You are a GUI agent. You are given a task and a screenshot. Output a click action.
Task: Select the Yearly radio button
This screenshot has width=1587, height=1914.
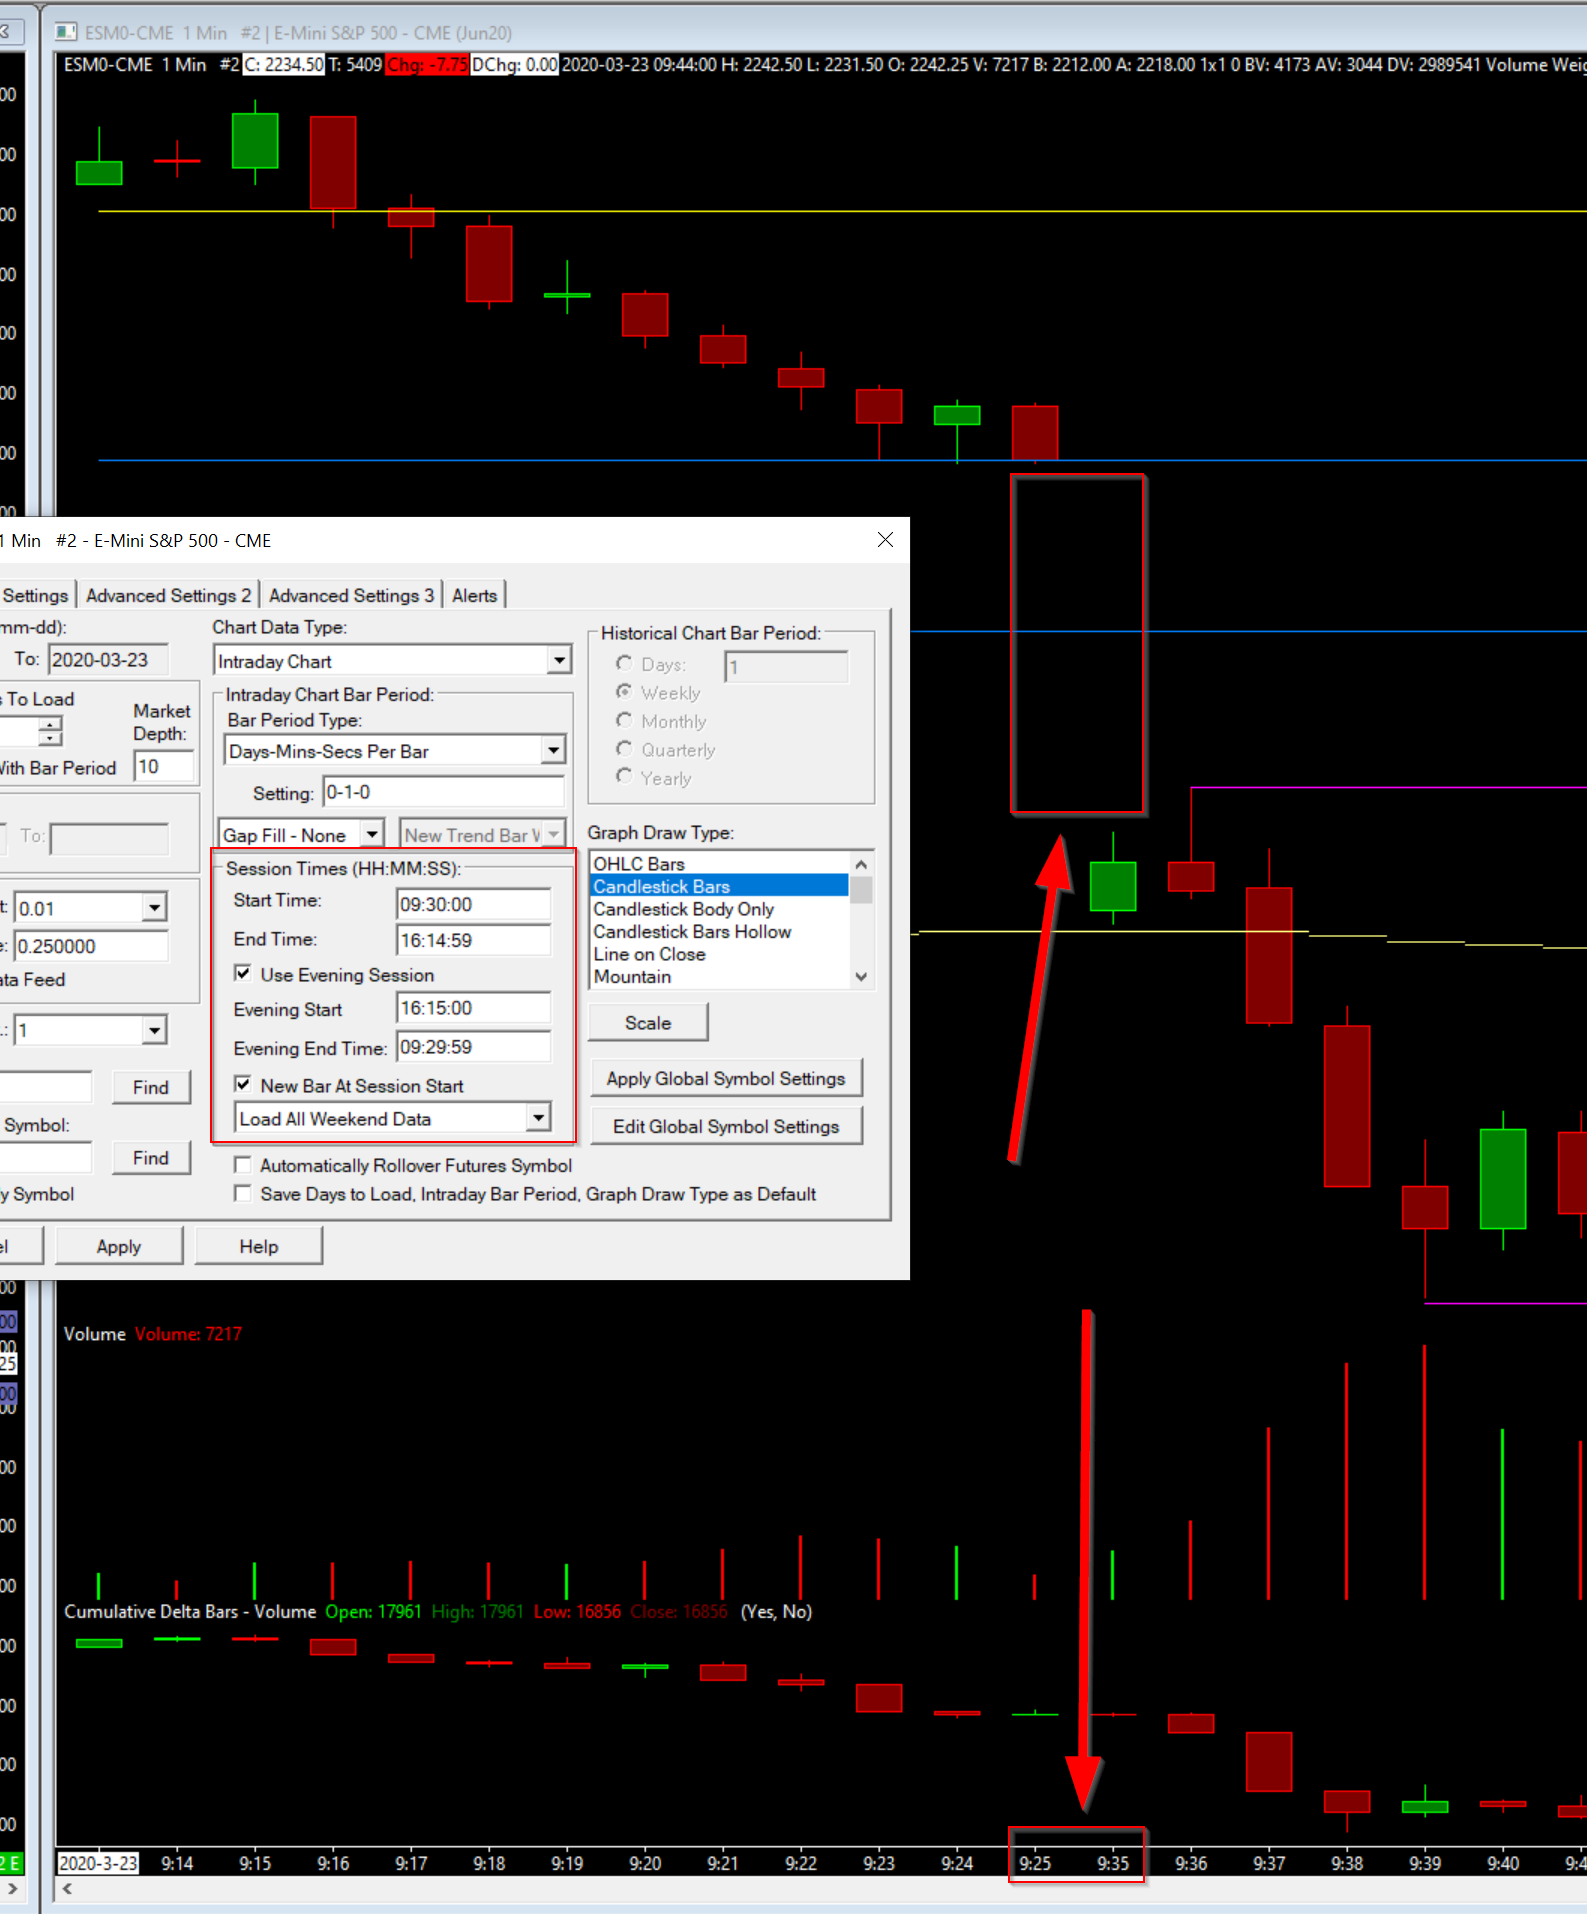point(624,776)
